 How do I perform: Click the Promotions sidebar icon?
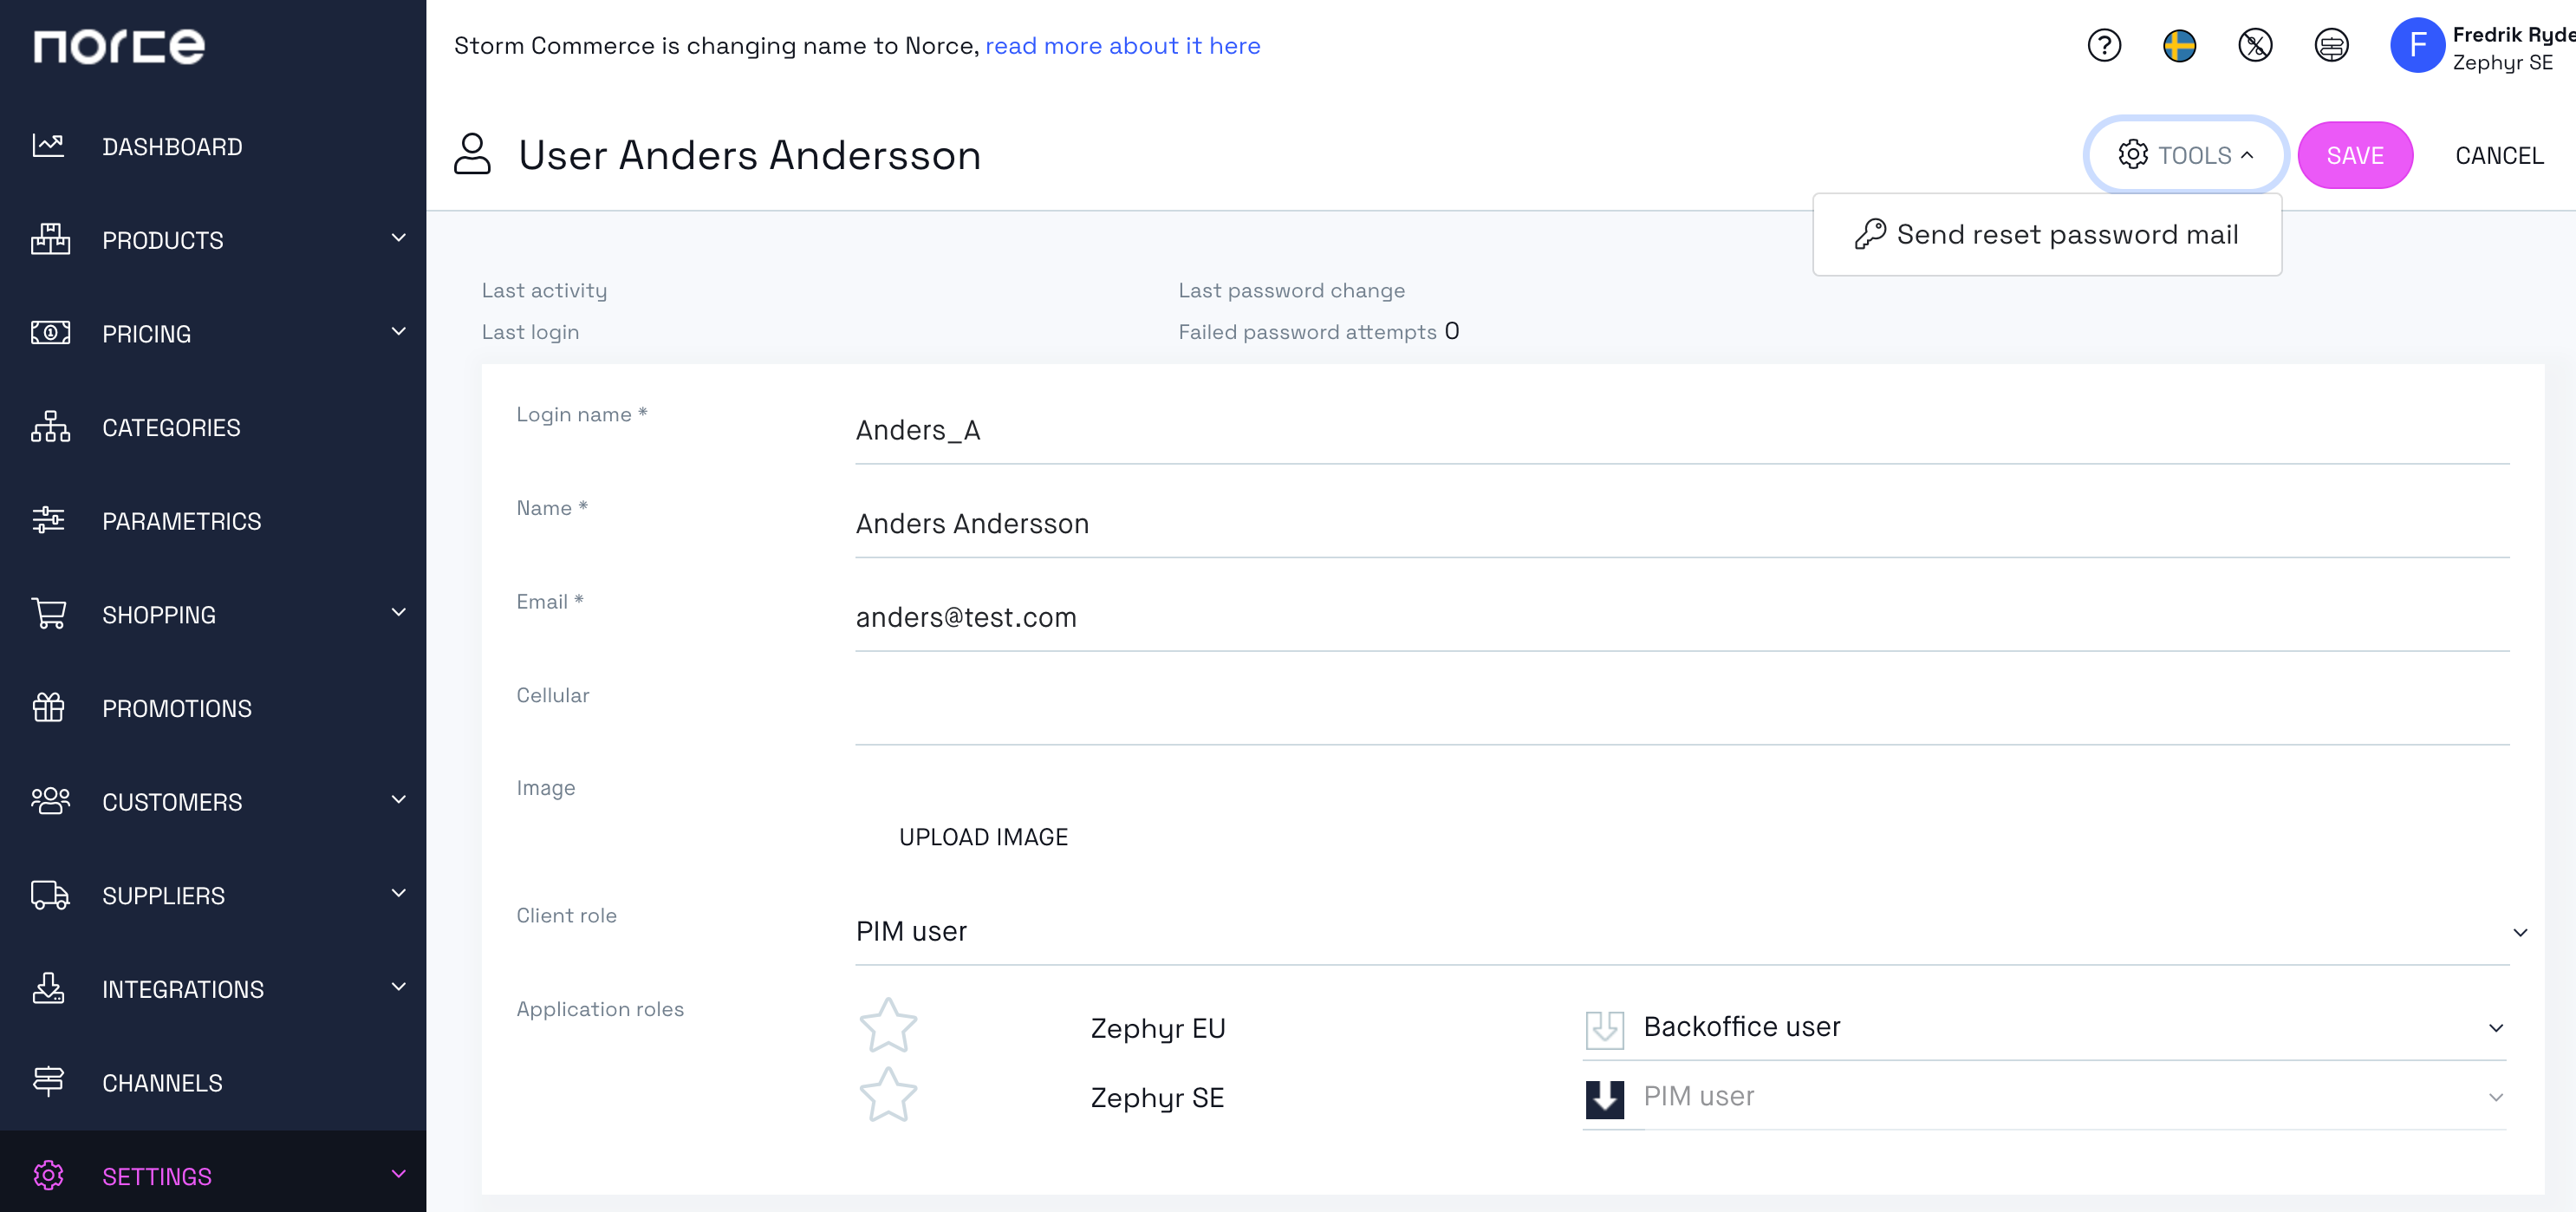point(49,707)
